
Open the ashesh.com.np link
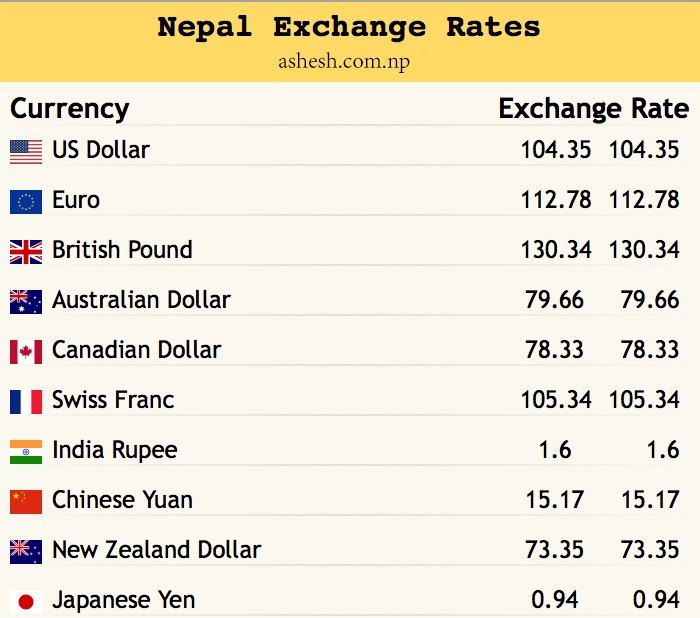(344, 61)
